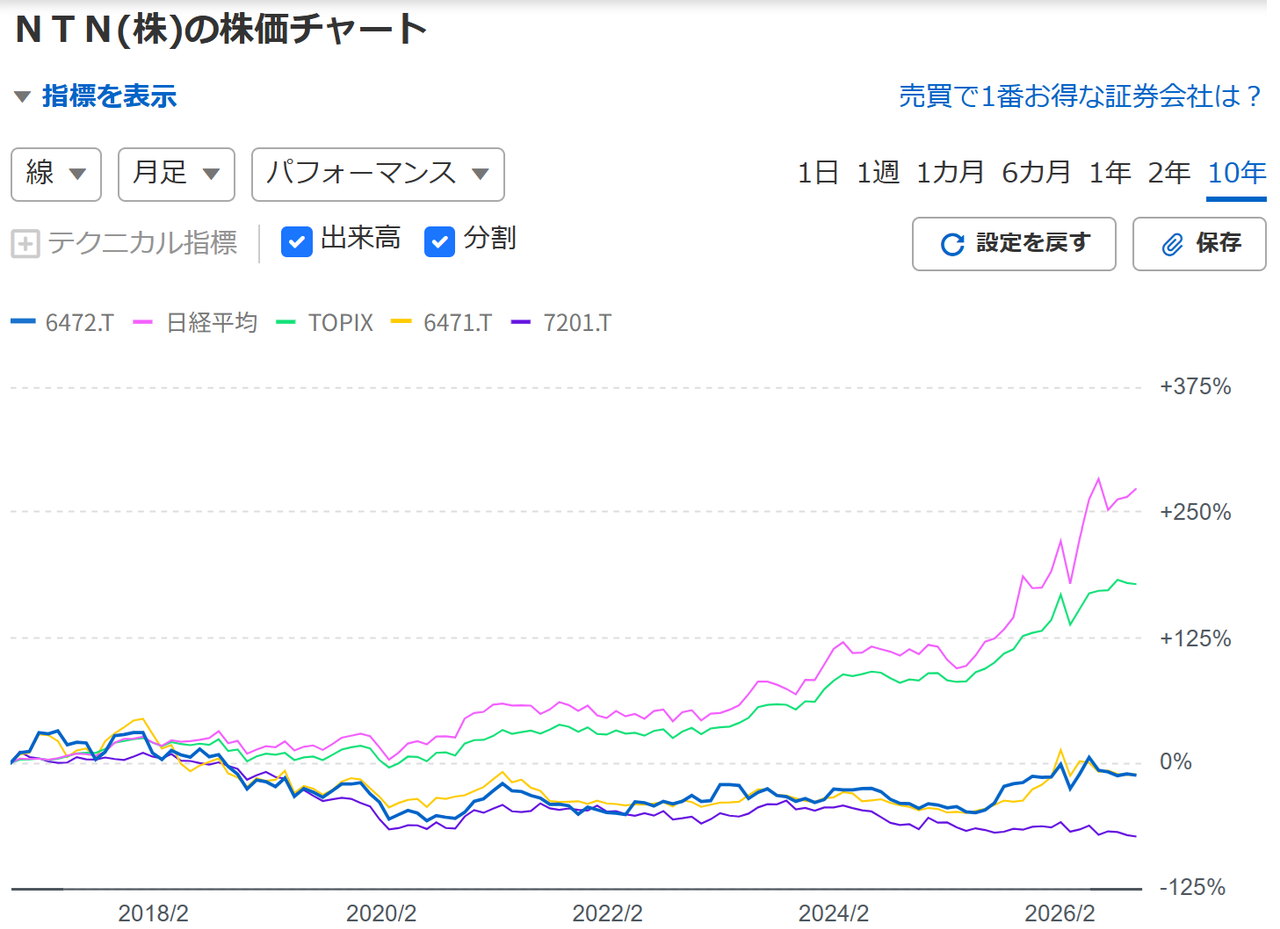Click the 2018/2 date label
This screenshot has width=1280, height=929.
click(153, 913)
